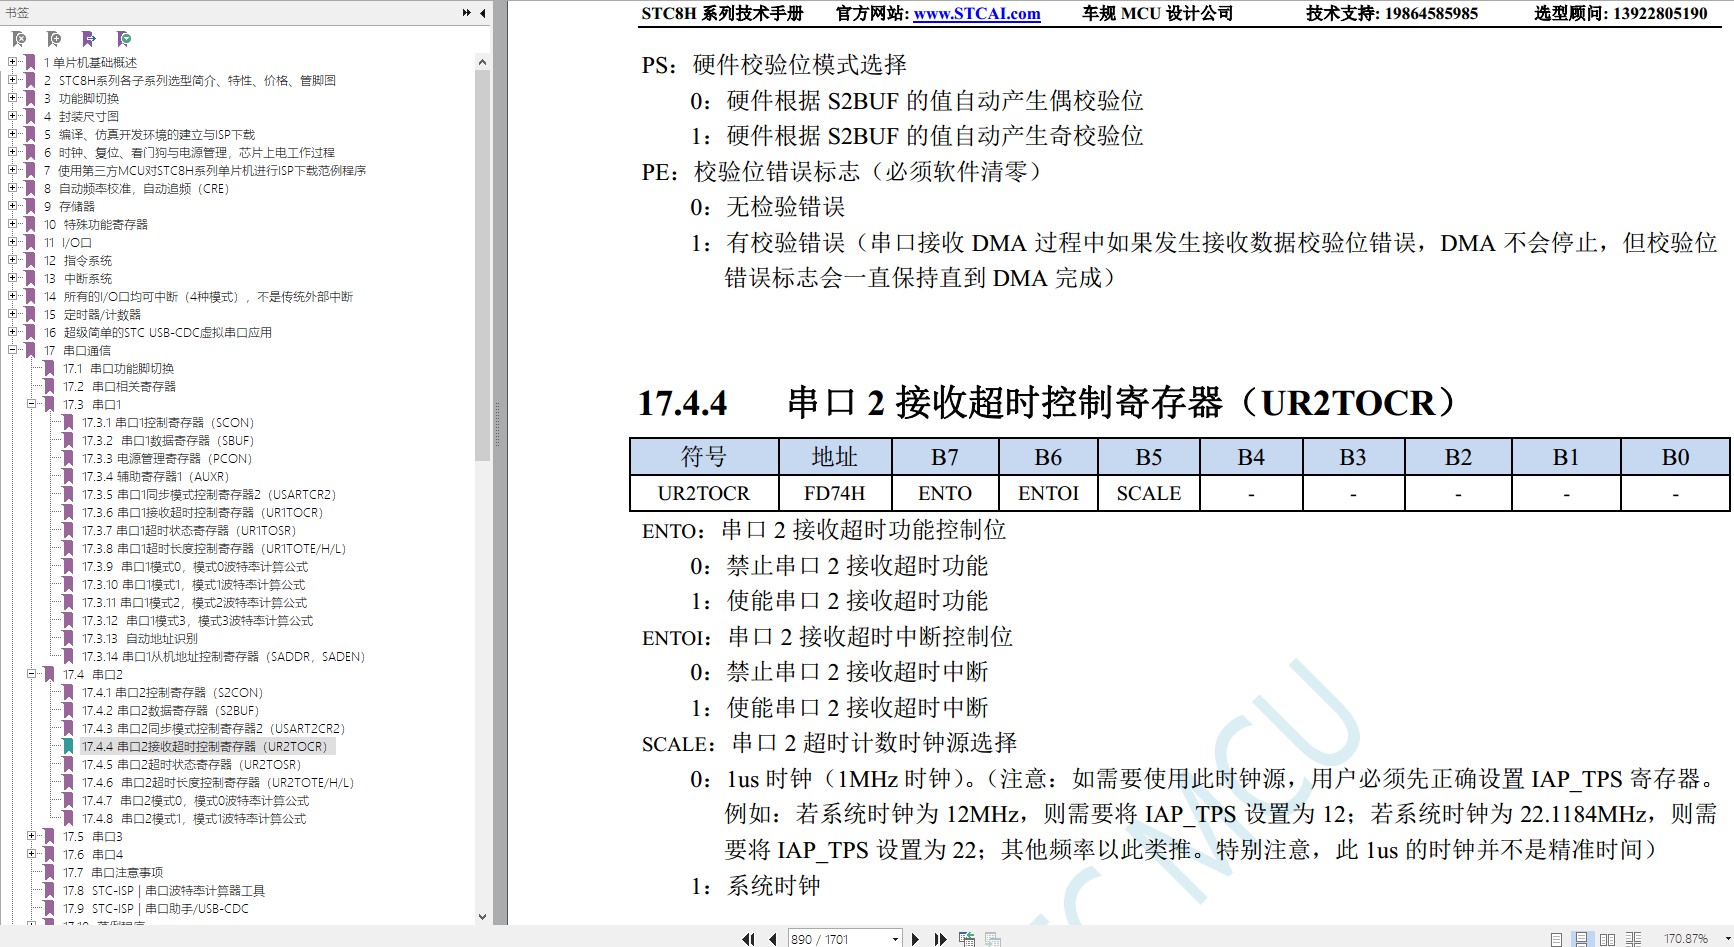The width and height of the screenshot is (1734, 947).
Task: Click the bookmarks panel scroll down arrow
Action: point(482,916)
